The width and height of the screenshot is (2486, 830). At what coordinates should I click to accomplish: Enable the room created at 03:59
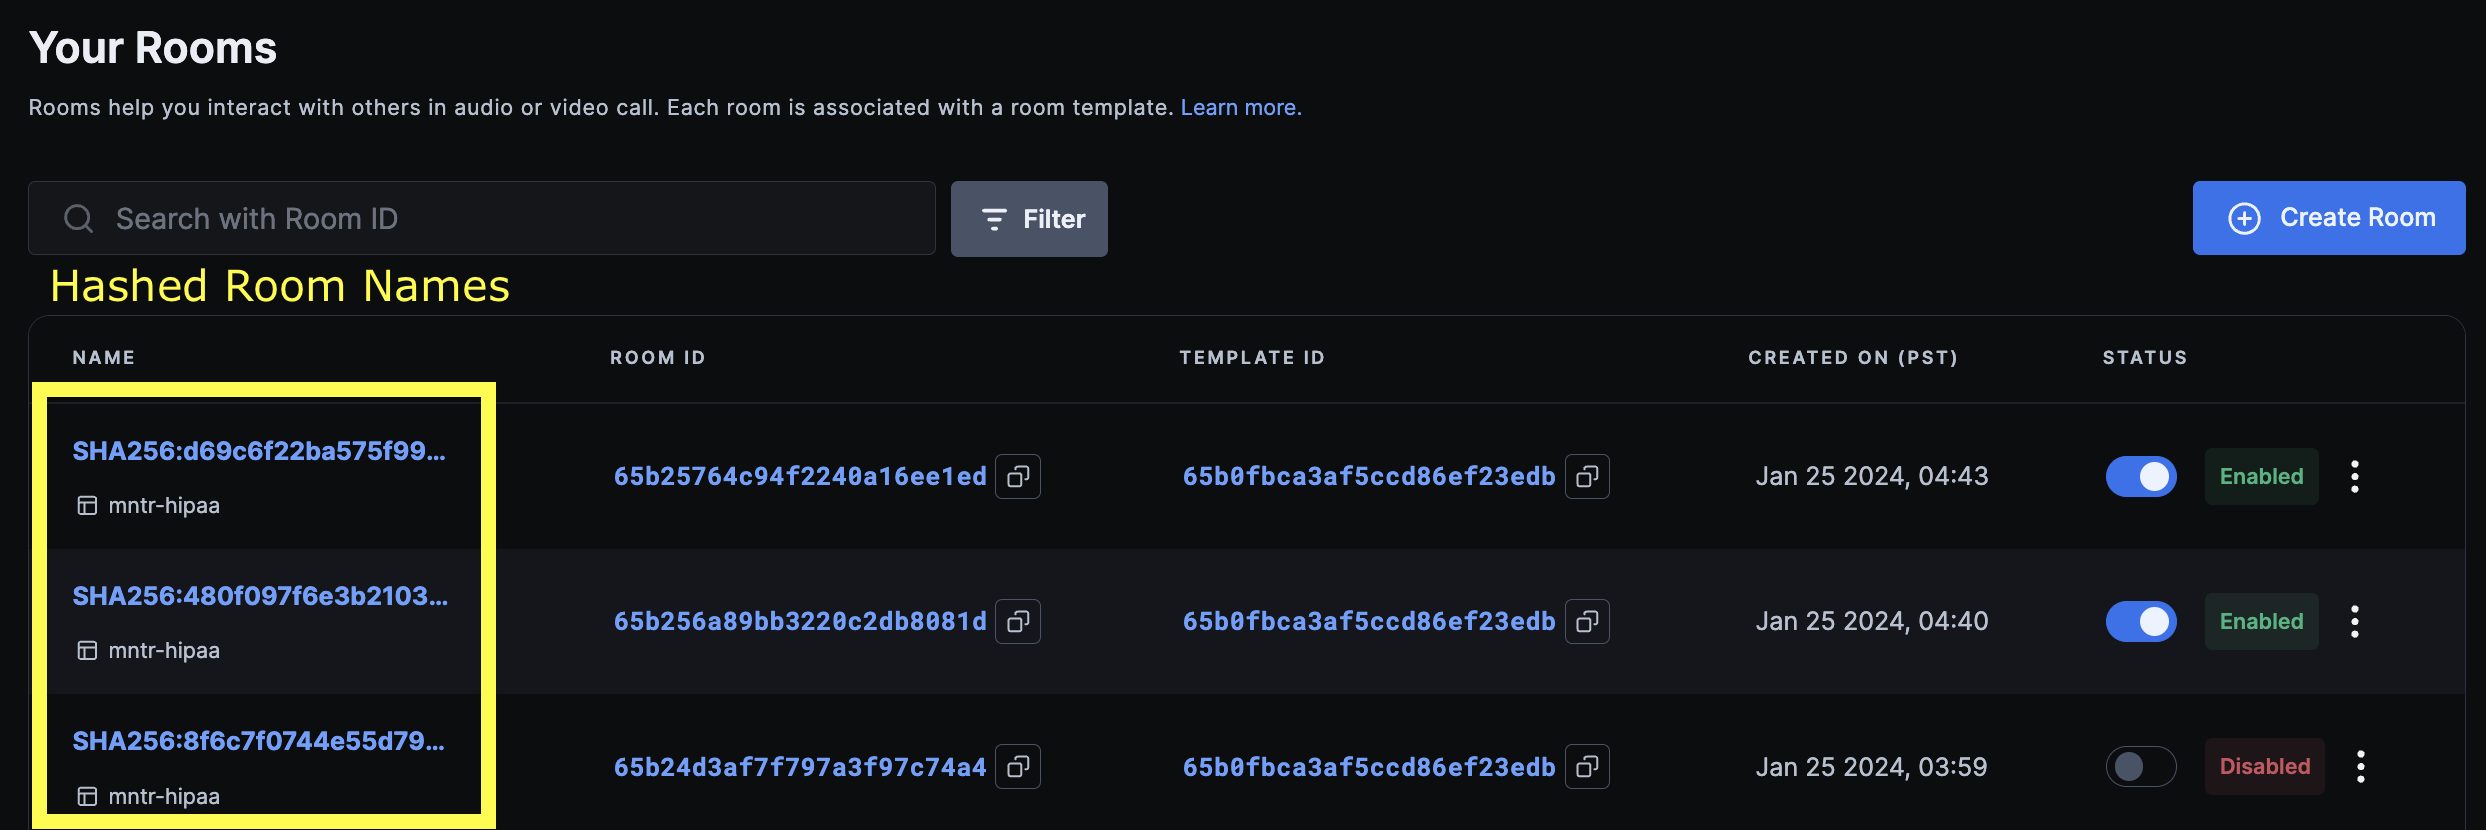pos(2141,767)
